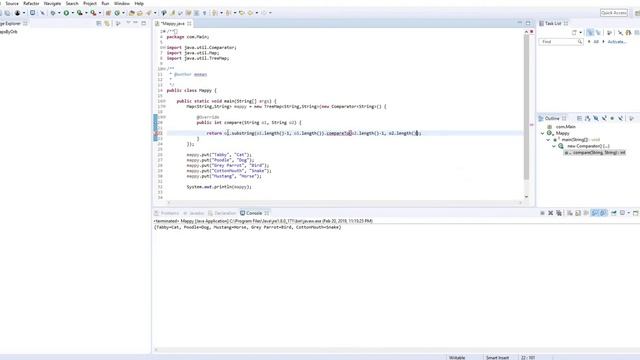Viewport: 640px width, 360px height.
Task: Open the Search menu
Action: pyautogui.click(x=72, y=3)
